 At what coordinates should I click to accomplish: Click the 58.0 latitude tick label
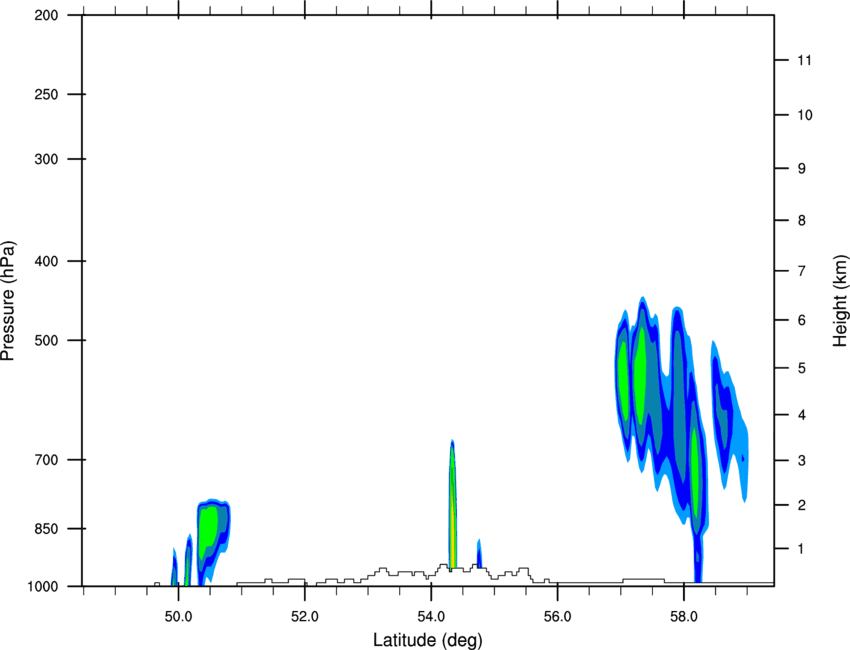[x=684, y=617]
